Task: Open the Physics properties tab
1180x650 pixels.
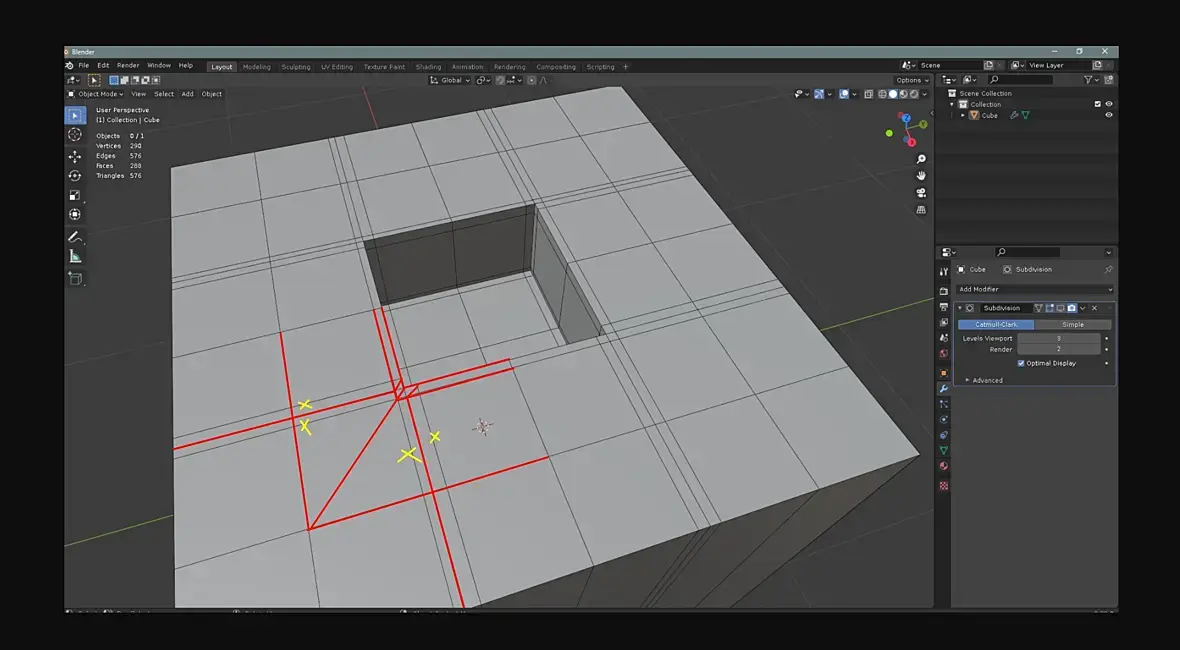Action: pyautogui.click(x=944, y=420)
